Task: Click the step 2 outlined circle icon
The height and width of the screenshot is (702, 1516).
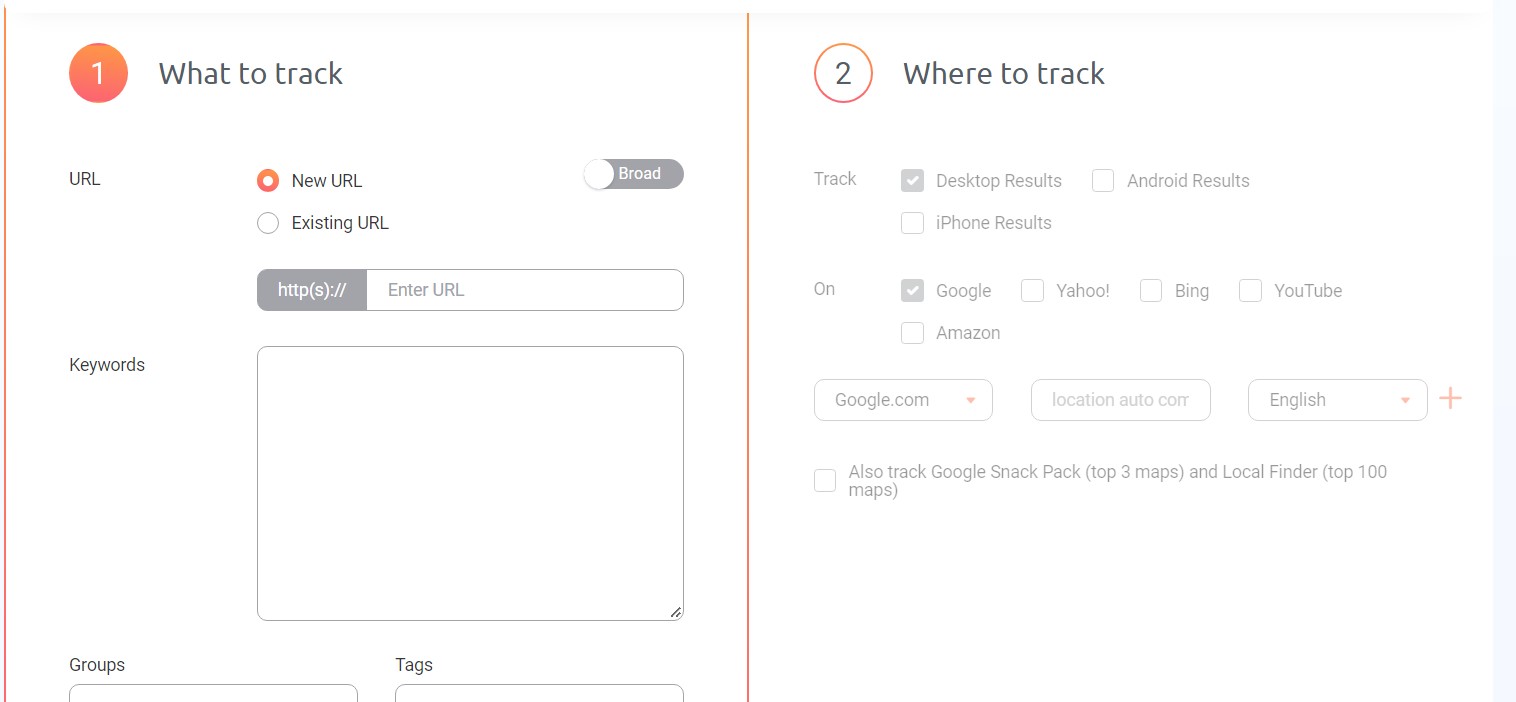Action: tap(843, 73)
